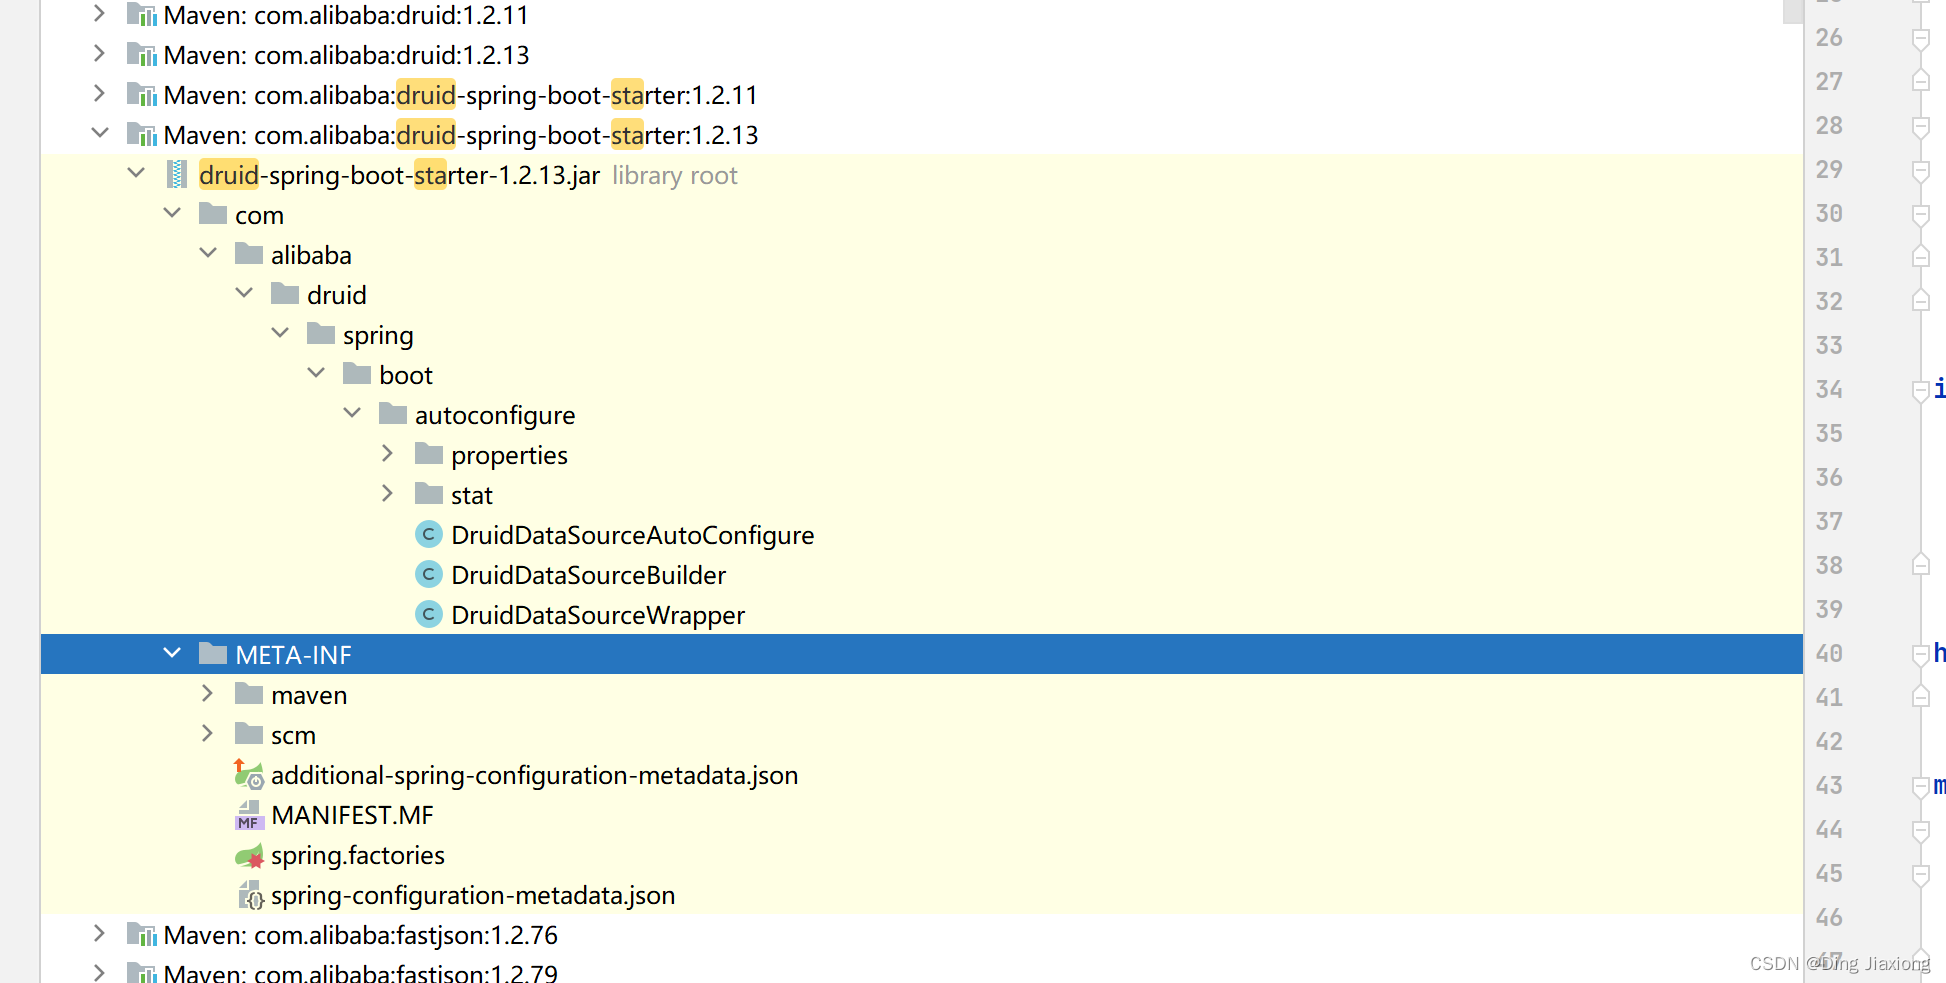Click editor line number 34

(1829, 389)
